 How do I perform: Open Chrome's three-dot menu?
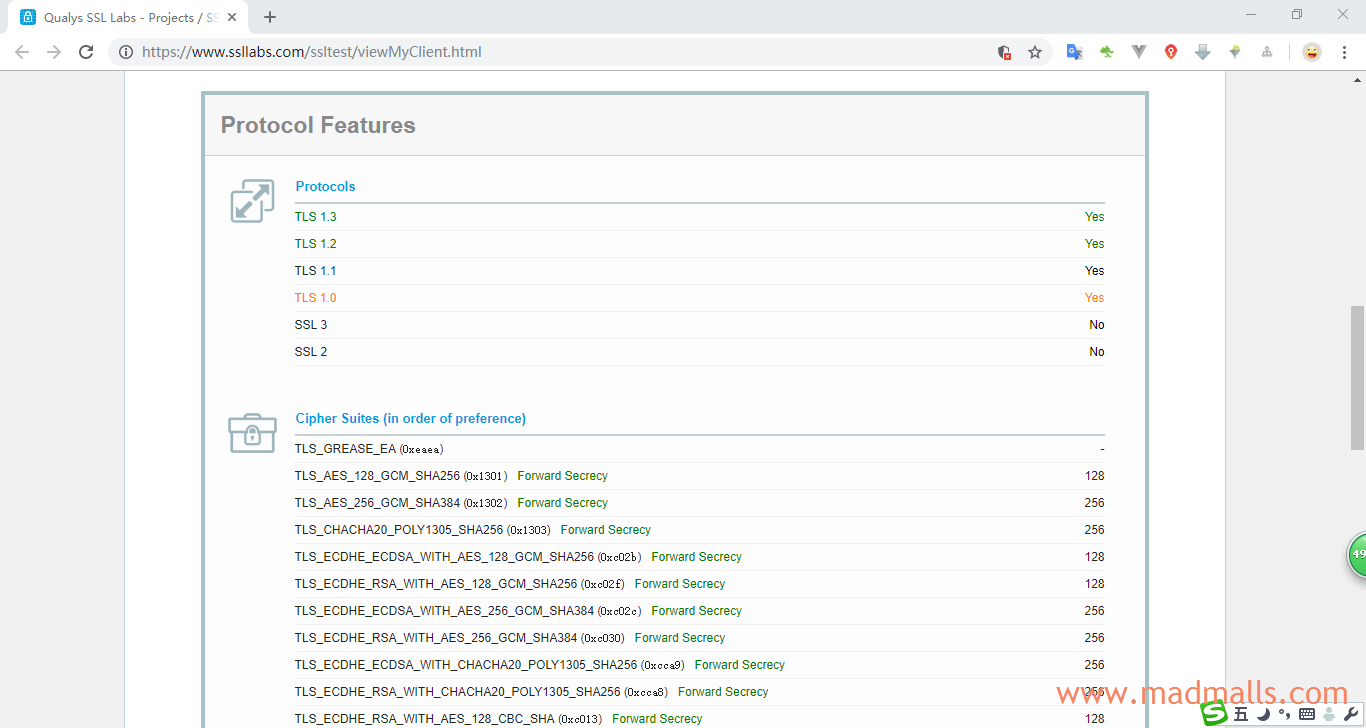coord(1344,52)
